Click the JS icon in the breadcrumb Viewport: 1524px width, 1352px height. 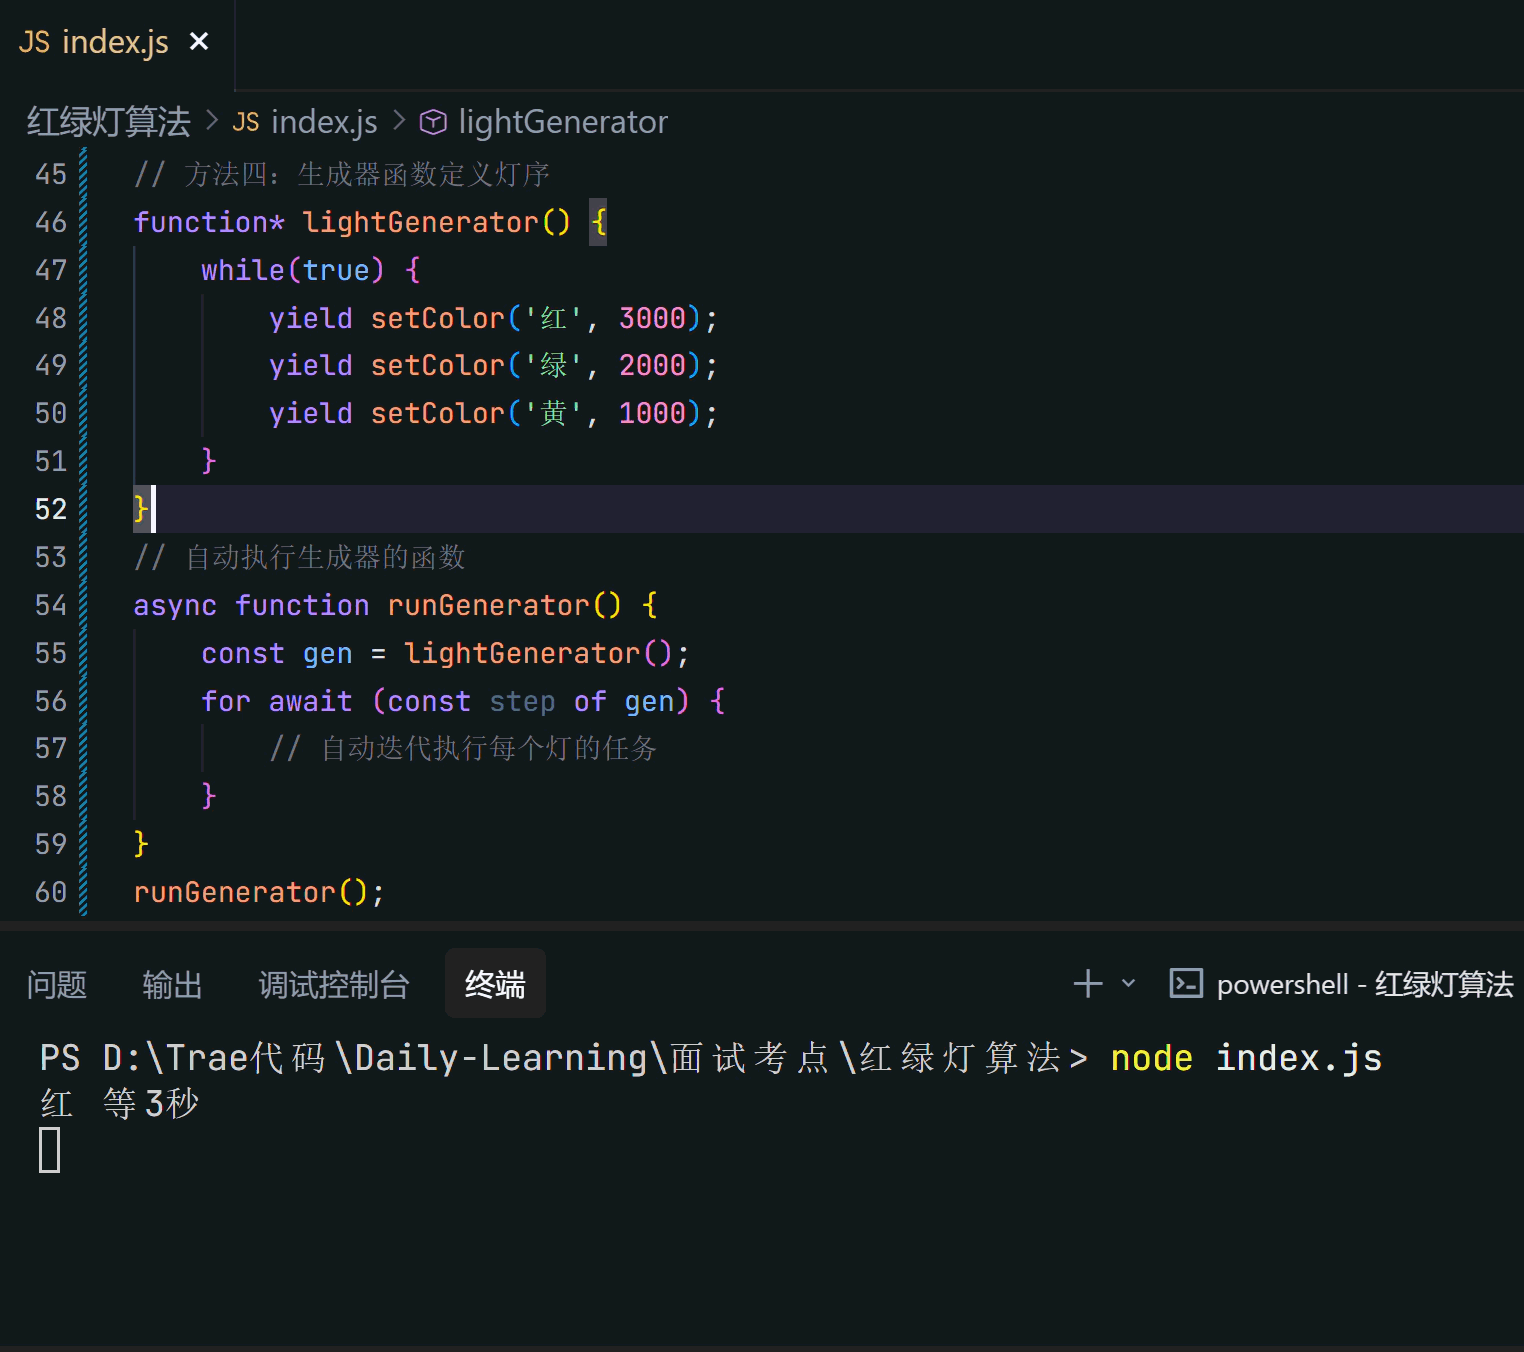click(x=246, y=122)
